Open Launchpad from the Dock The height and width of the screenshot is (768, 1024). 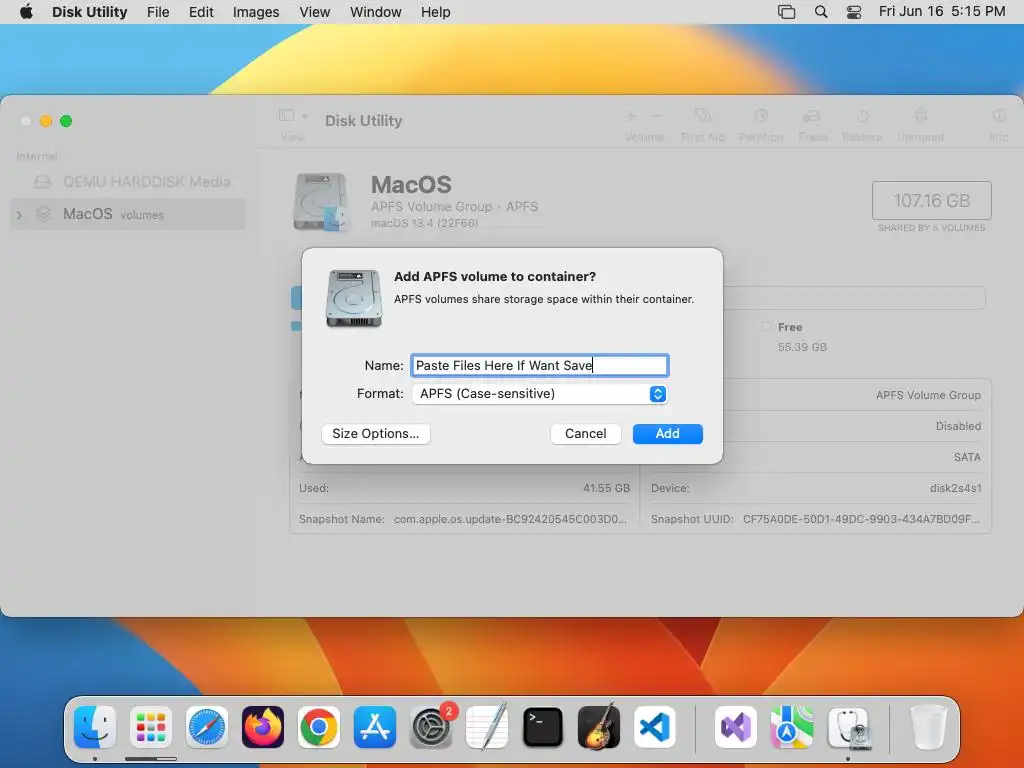click(x=151, y=727)
